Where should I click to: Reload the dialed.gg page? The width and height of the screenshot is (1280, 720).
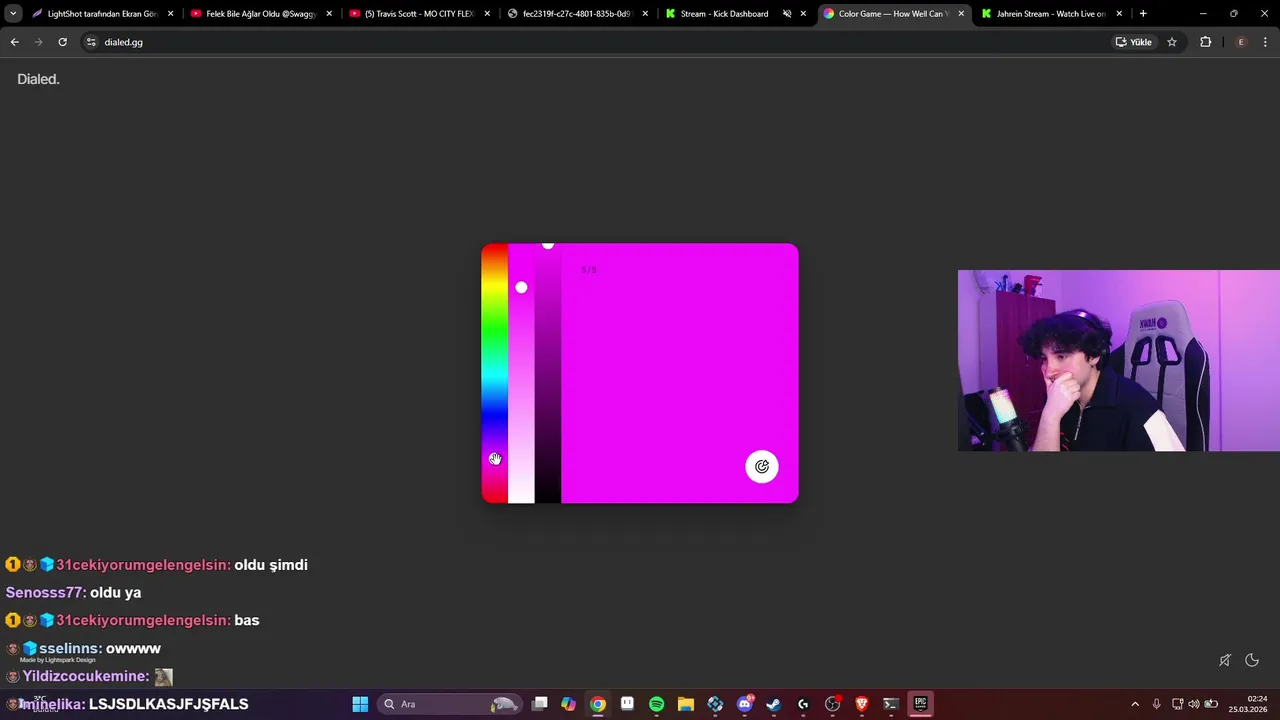click(62, 42)
